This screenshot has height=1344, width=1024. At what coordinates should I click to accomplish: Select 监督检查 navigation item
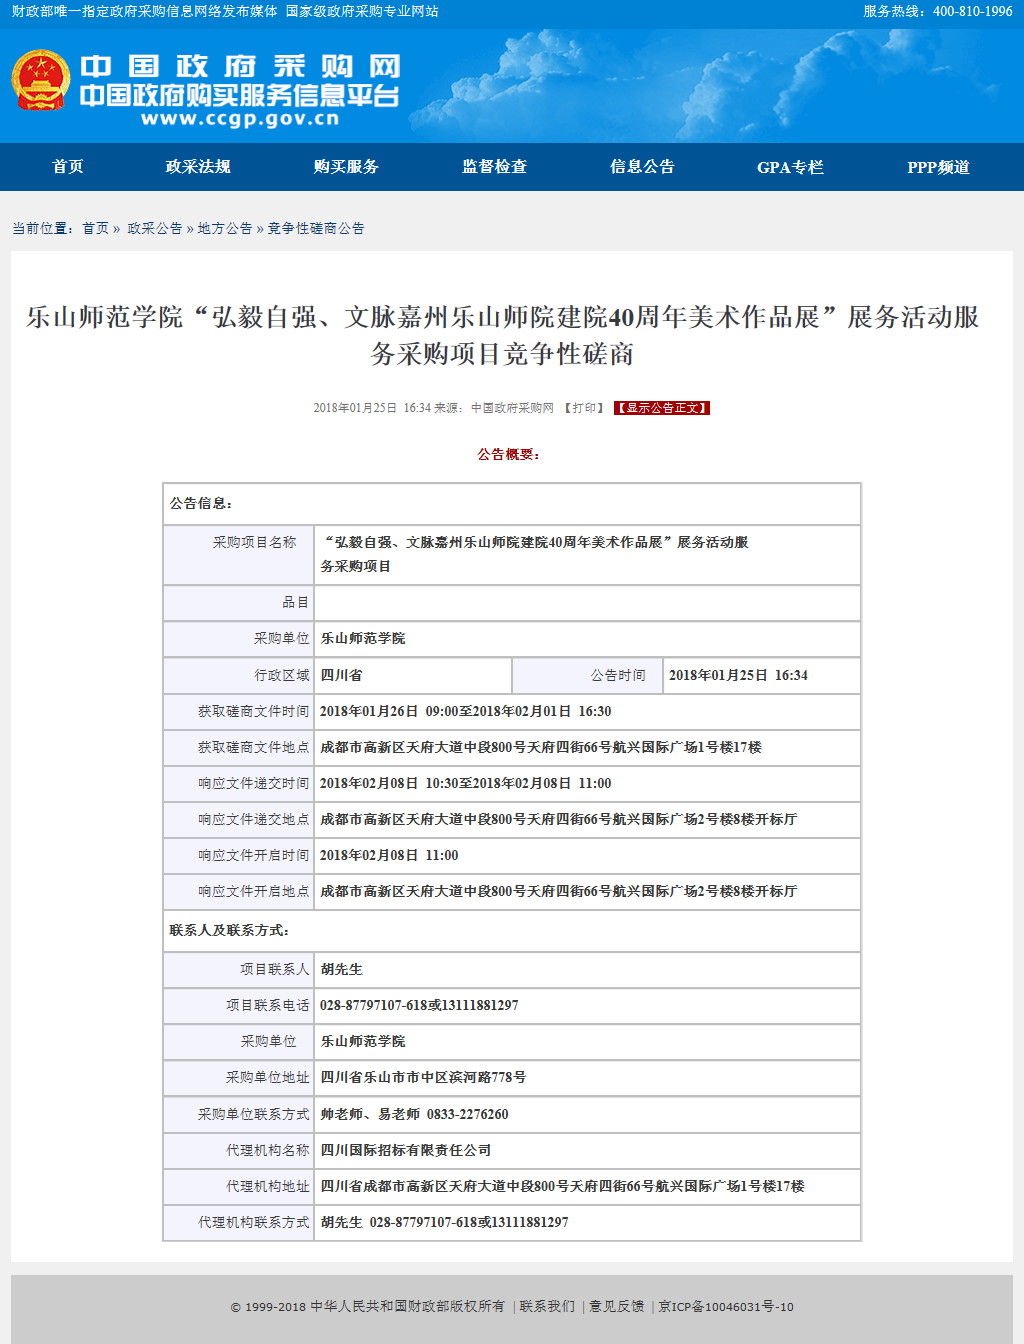[494, 167]
